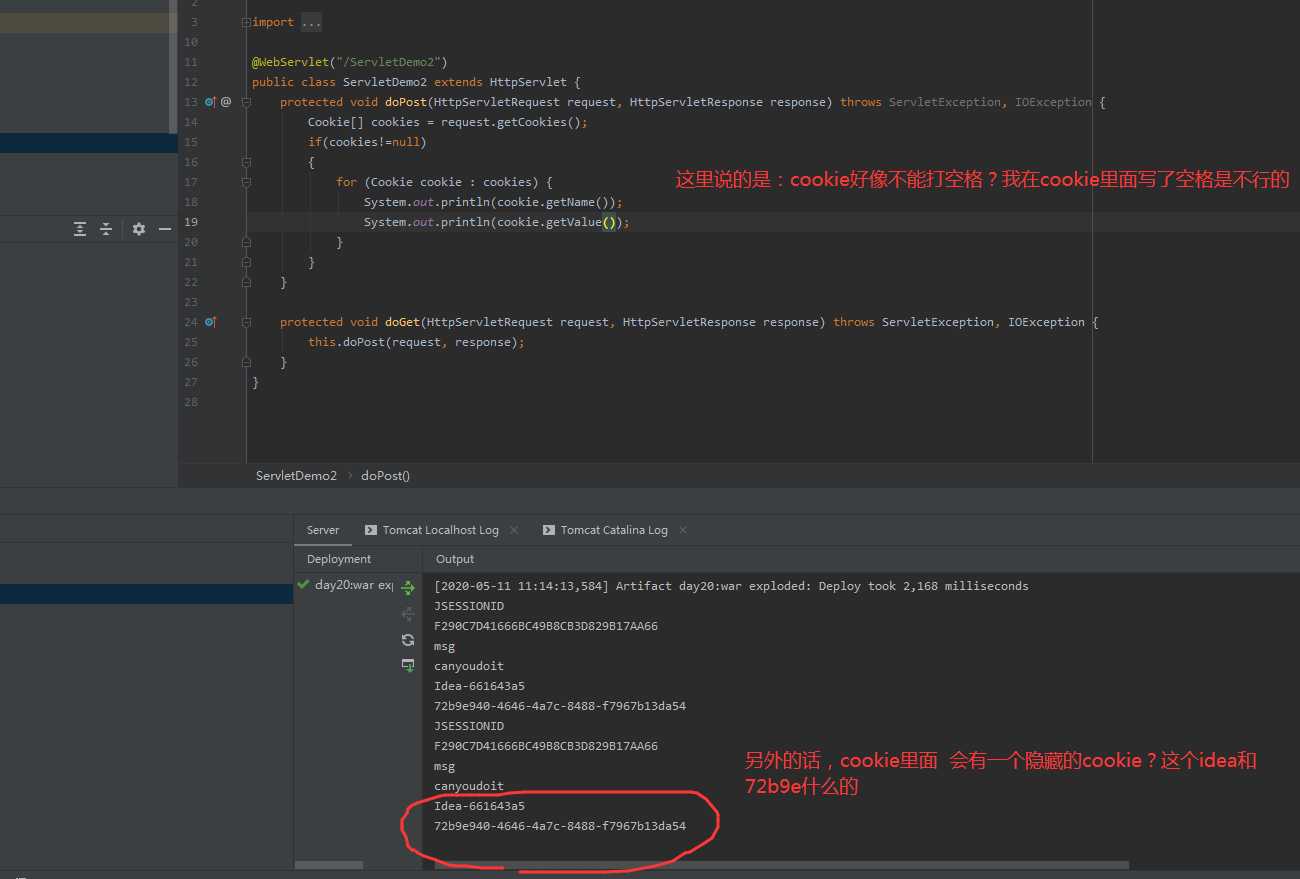Click the fold end marker on line 22
The height and width of the screenshot is (879, 1300).
(x=246, y=282)
